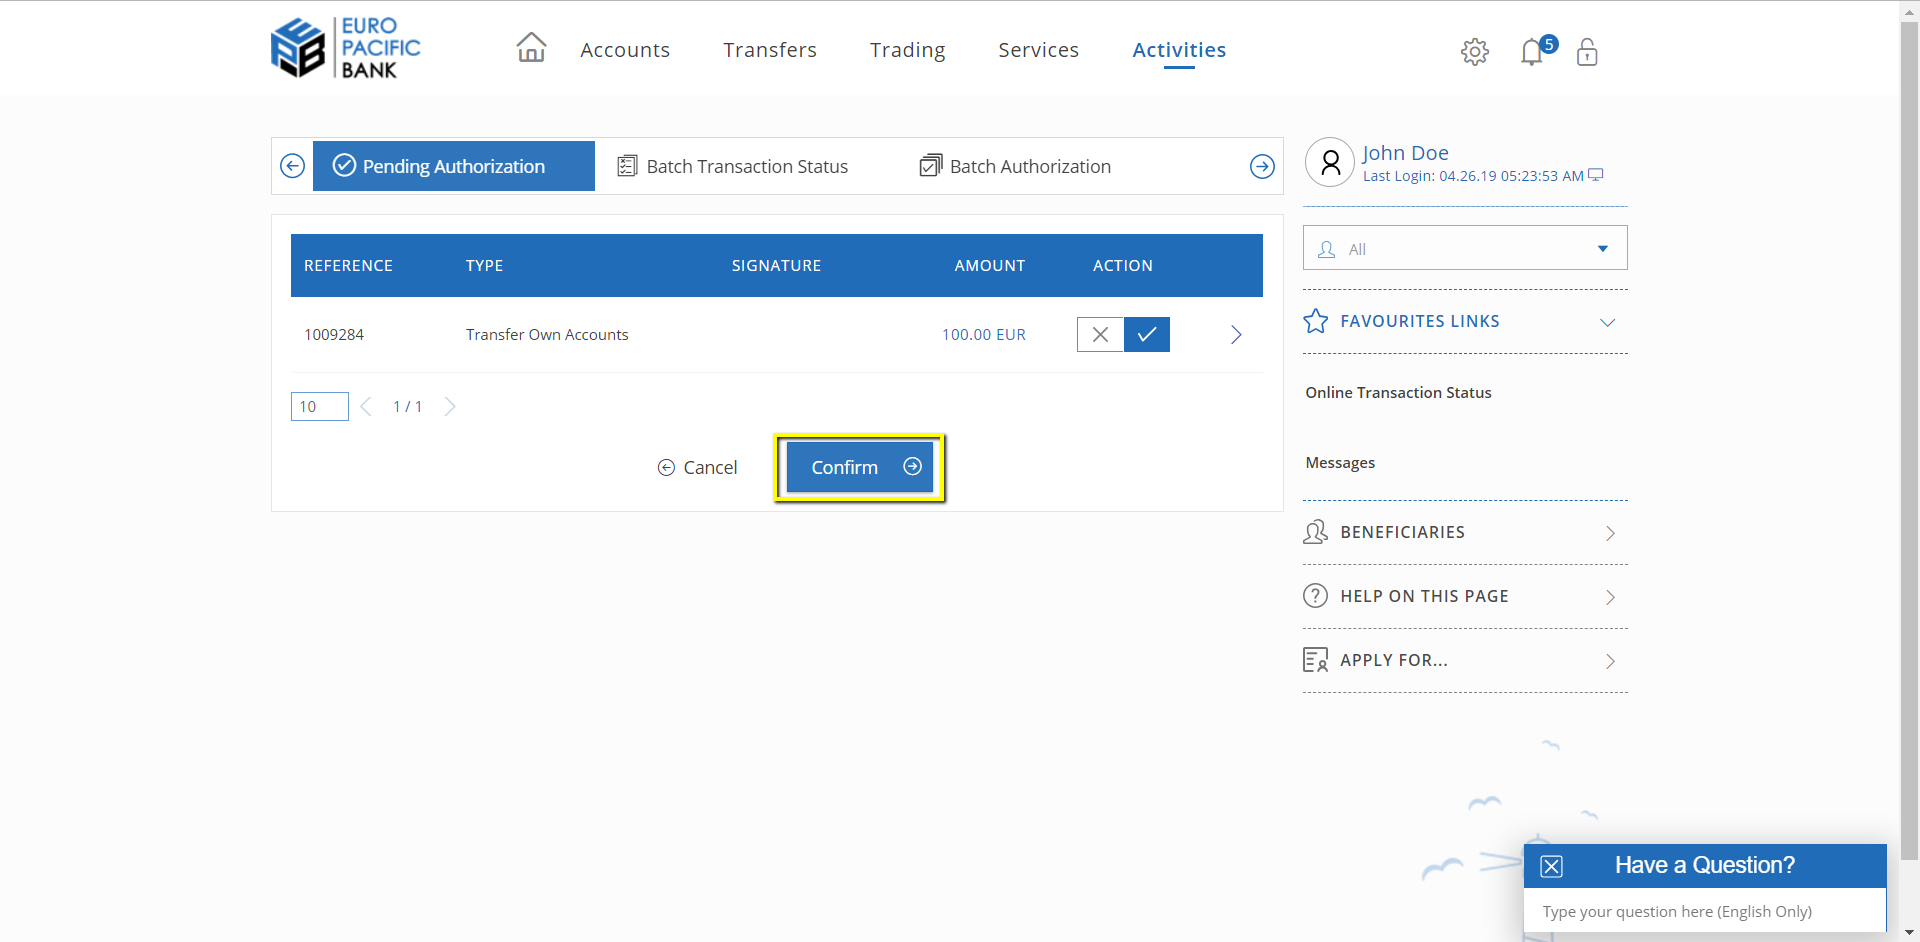Open the Activities menu
1920x942 pixels.
(1179, 50)
